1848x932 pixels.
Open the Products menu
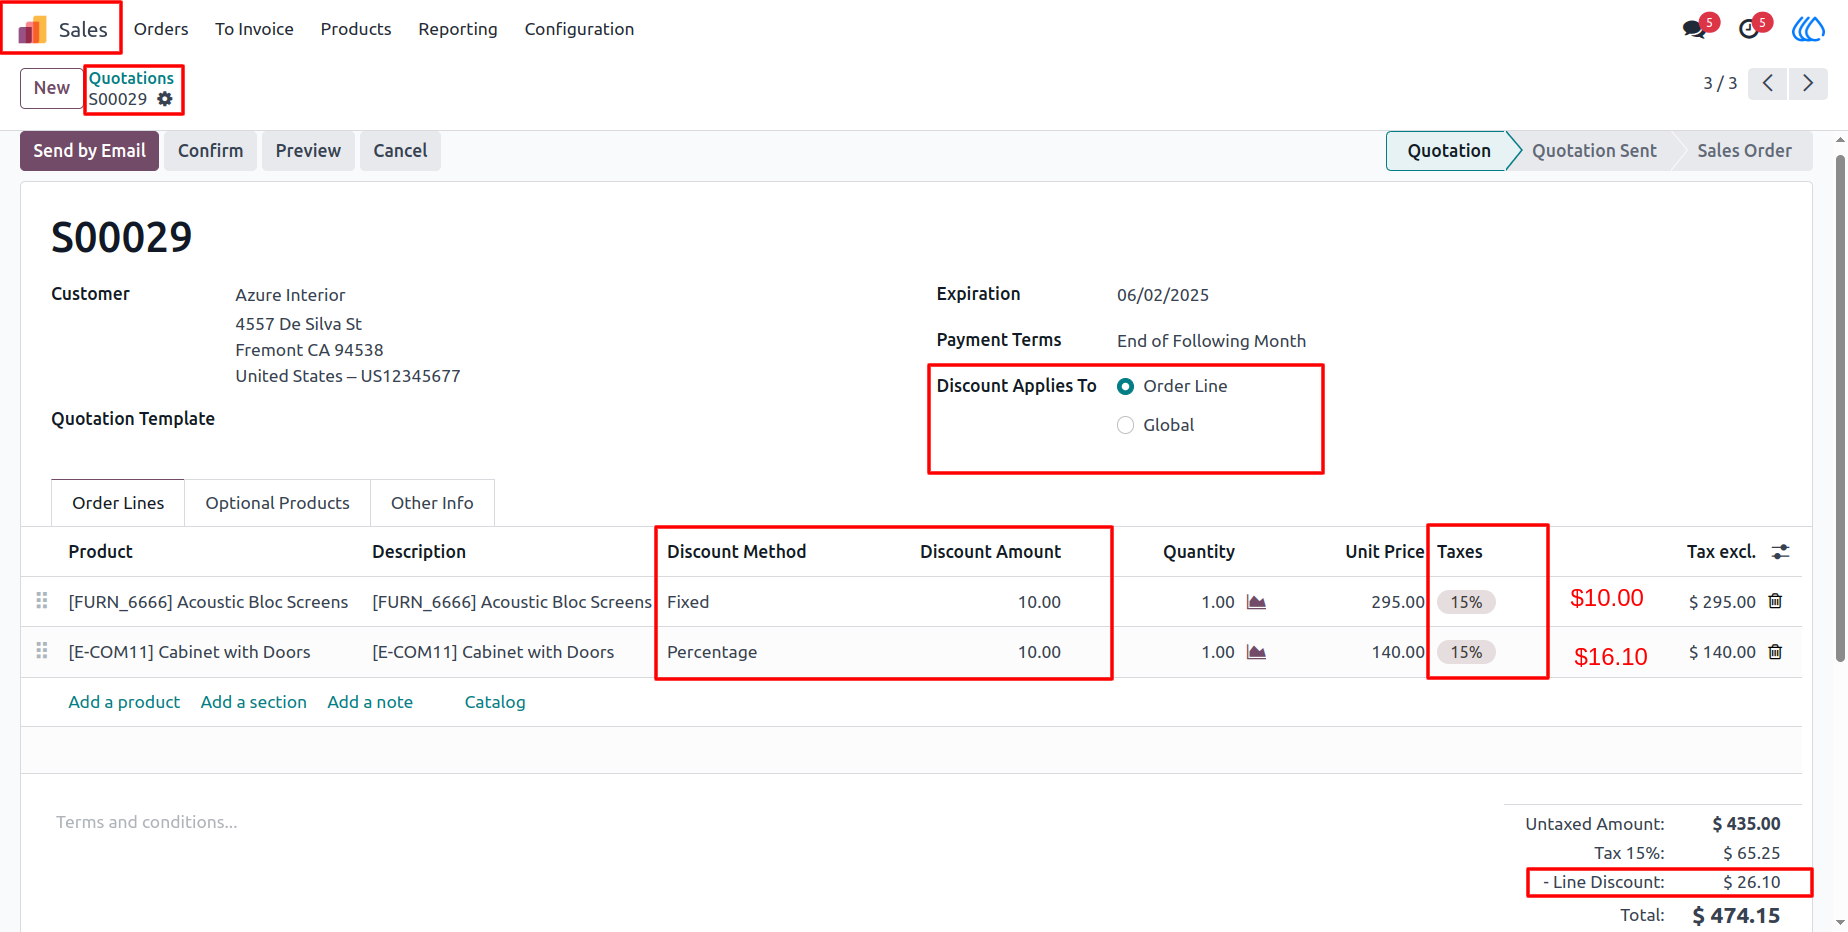click(x=356, y=29)
